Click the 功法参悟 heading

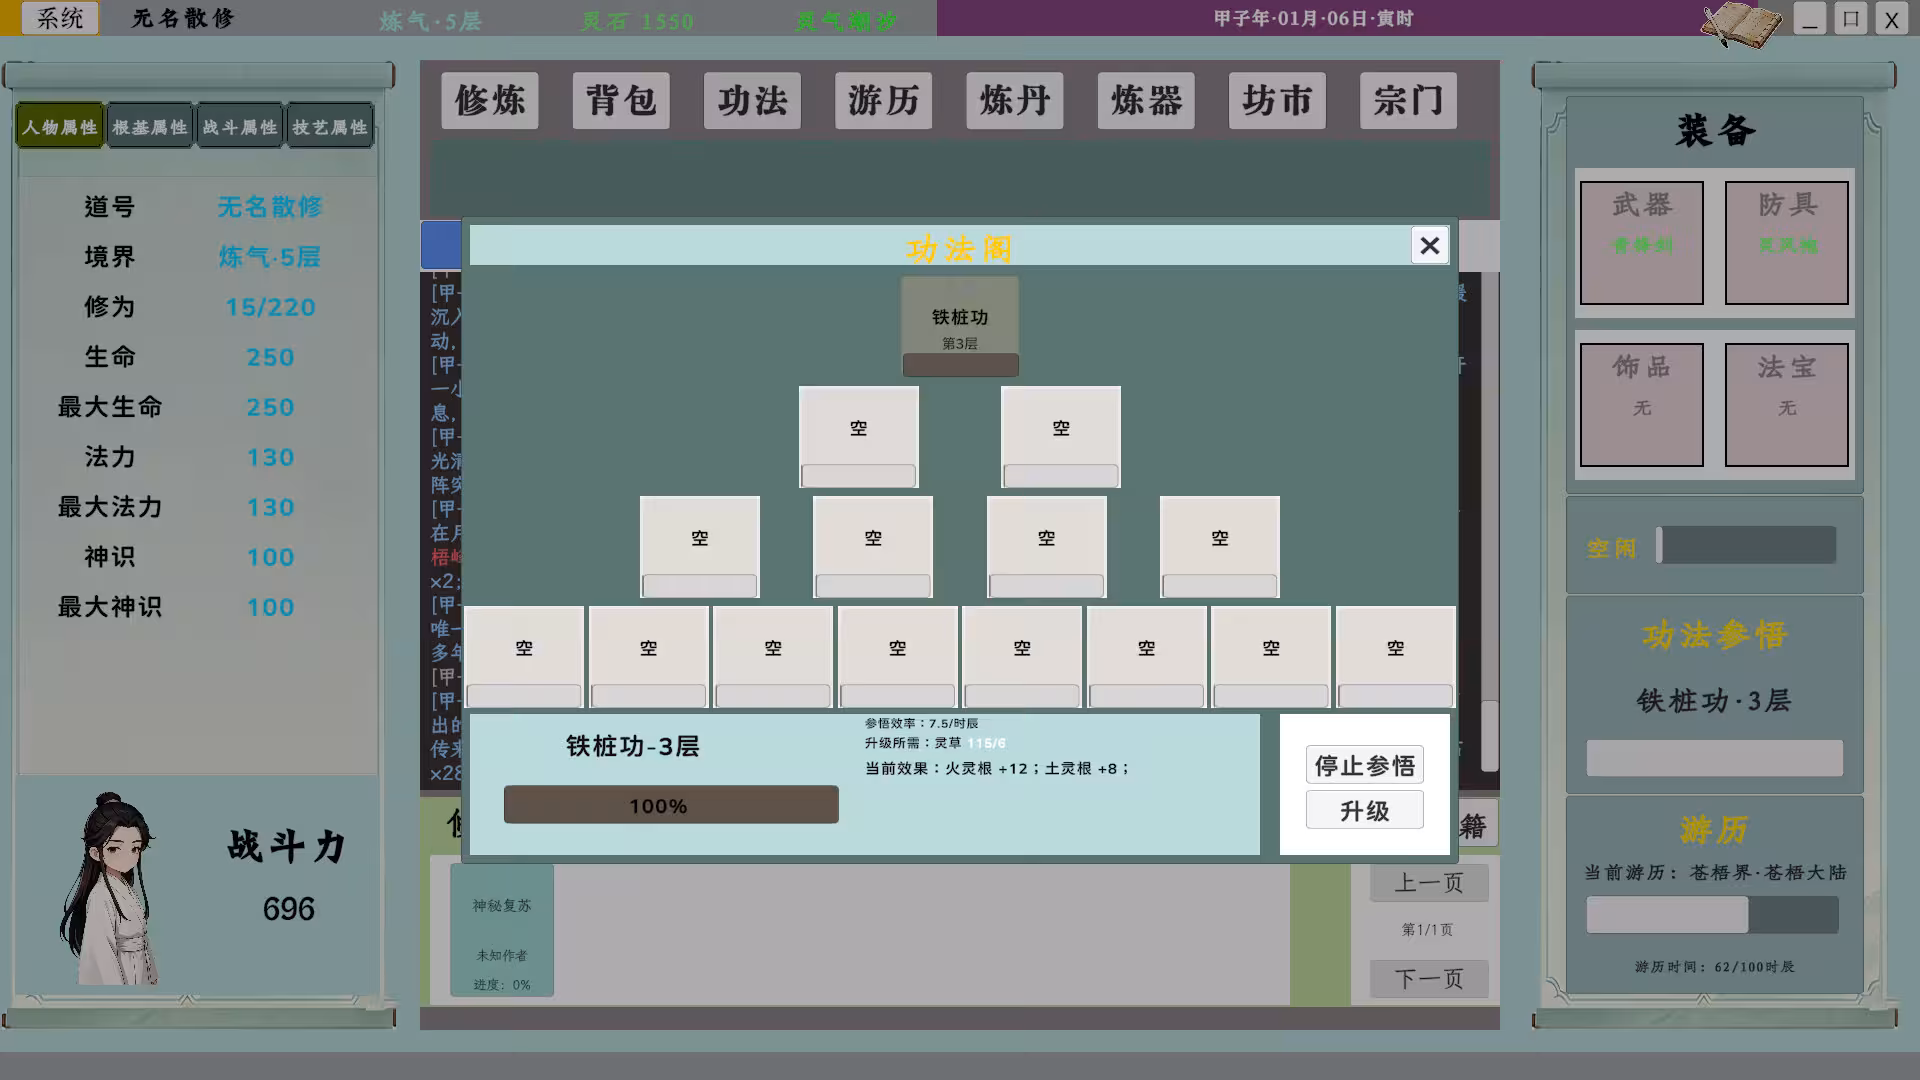click(x=1714, y=635)
